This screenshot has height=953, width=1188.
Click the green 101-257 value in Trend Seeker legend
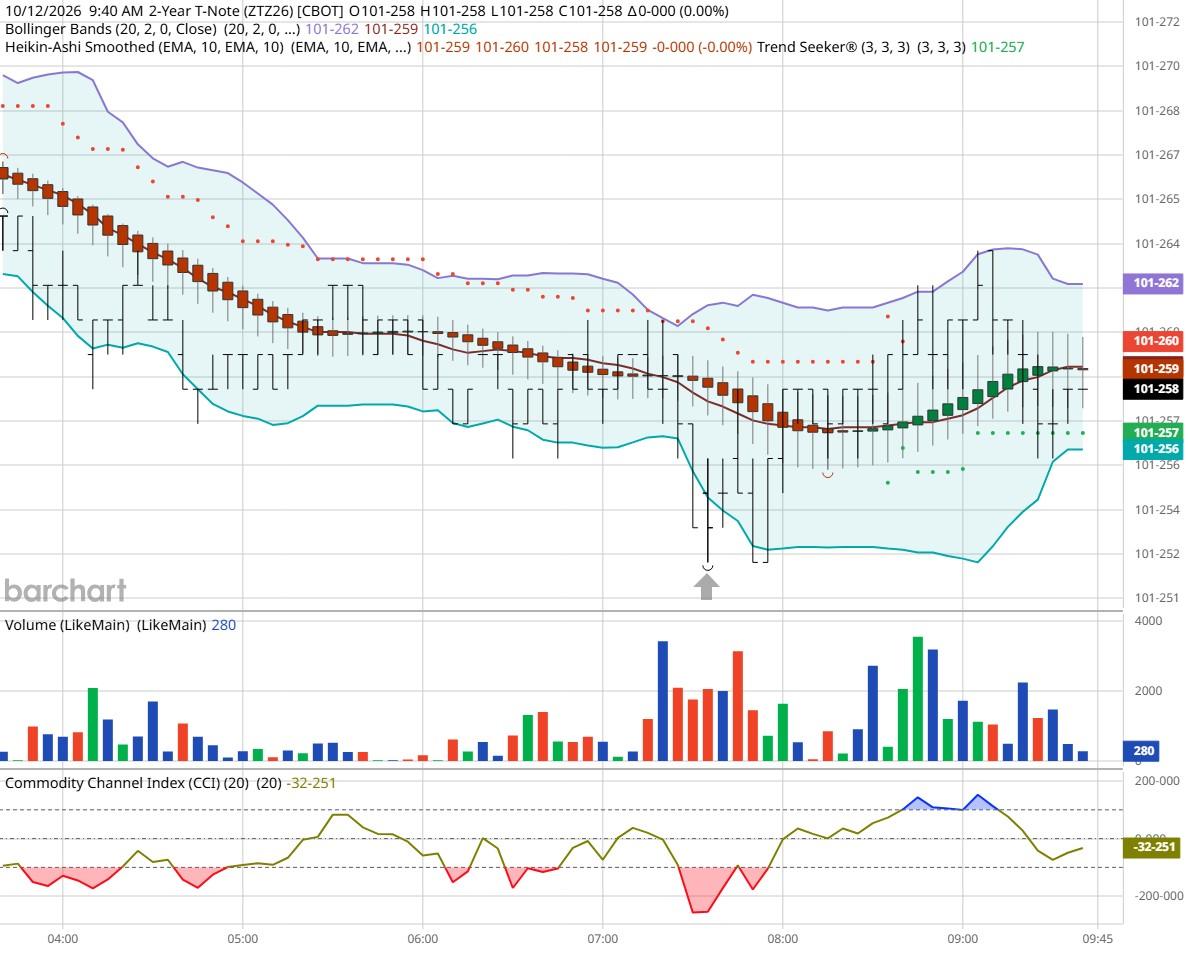(x=997, y=47)
